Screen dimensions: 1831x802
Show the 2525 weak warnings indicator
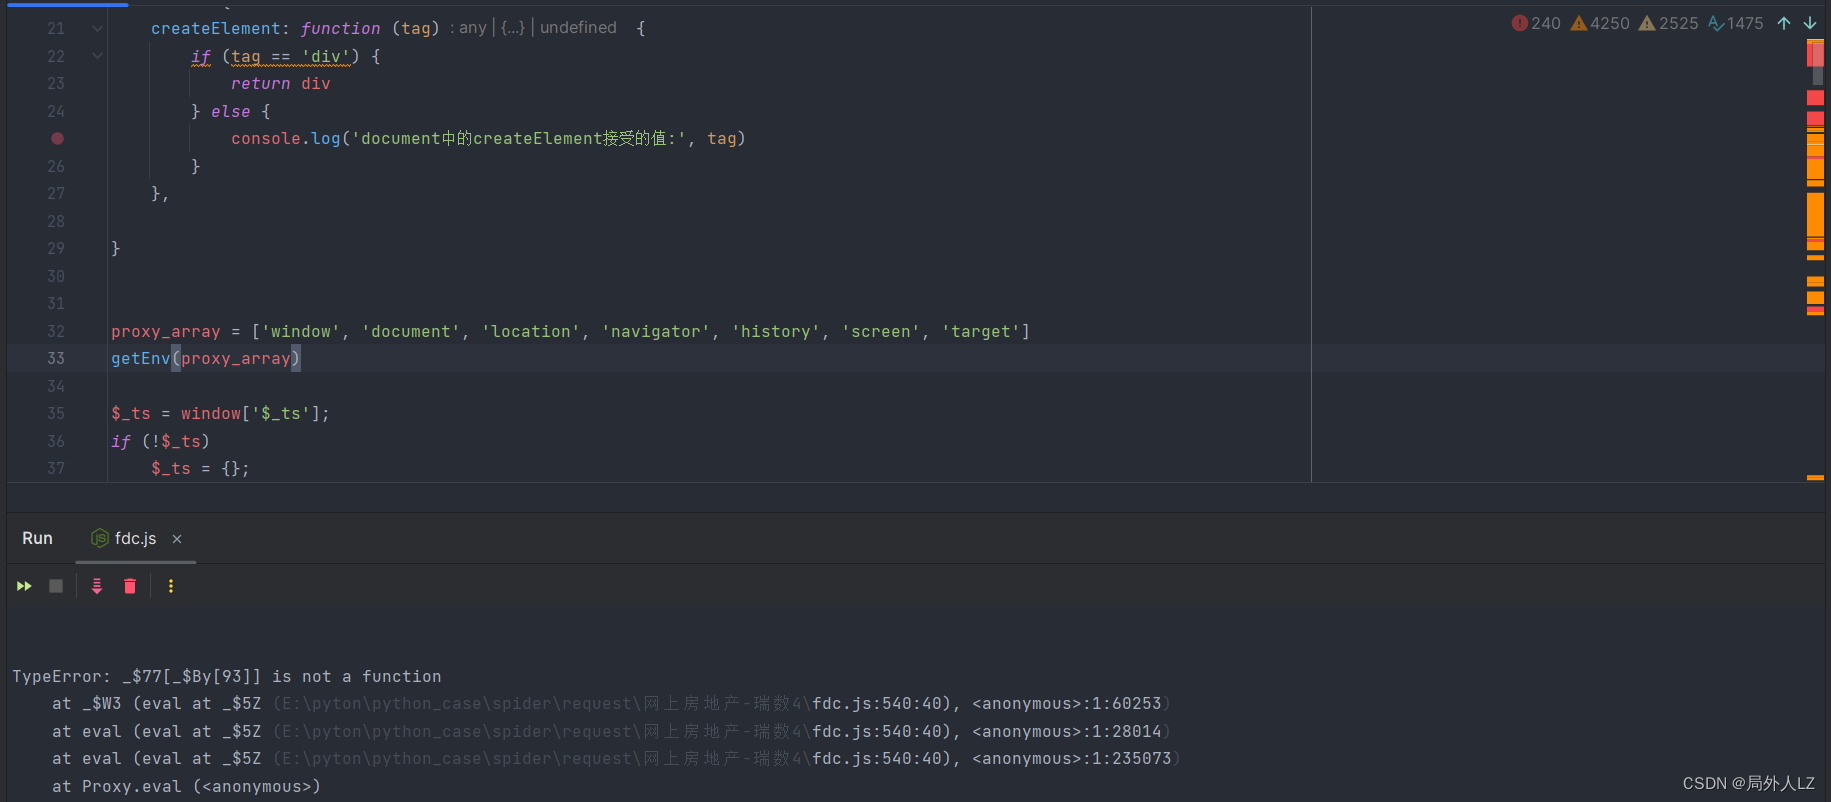[1668, 23]
